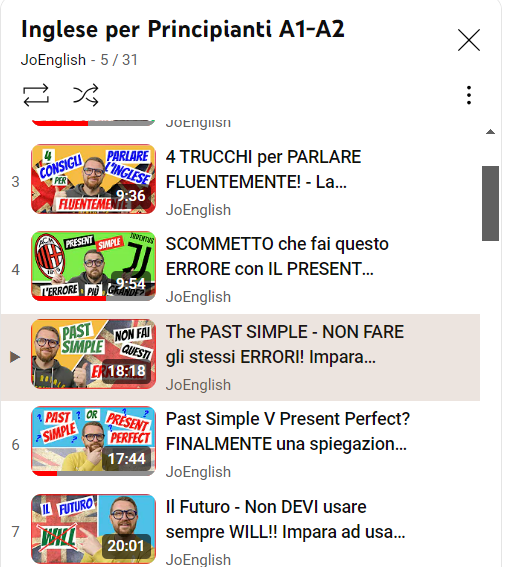Open Past Simple V Present Perfect thumbnail
The height and width of the screenshot is (567, 508).
click(93, 441)
